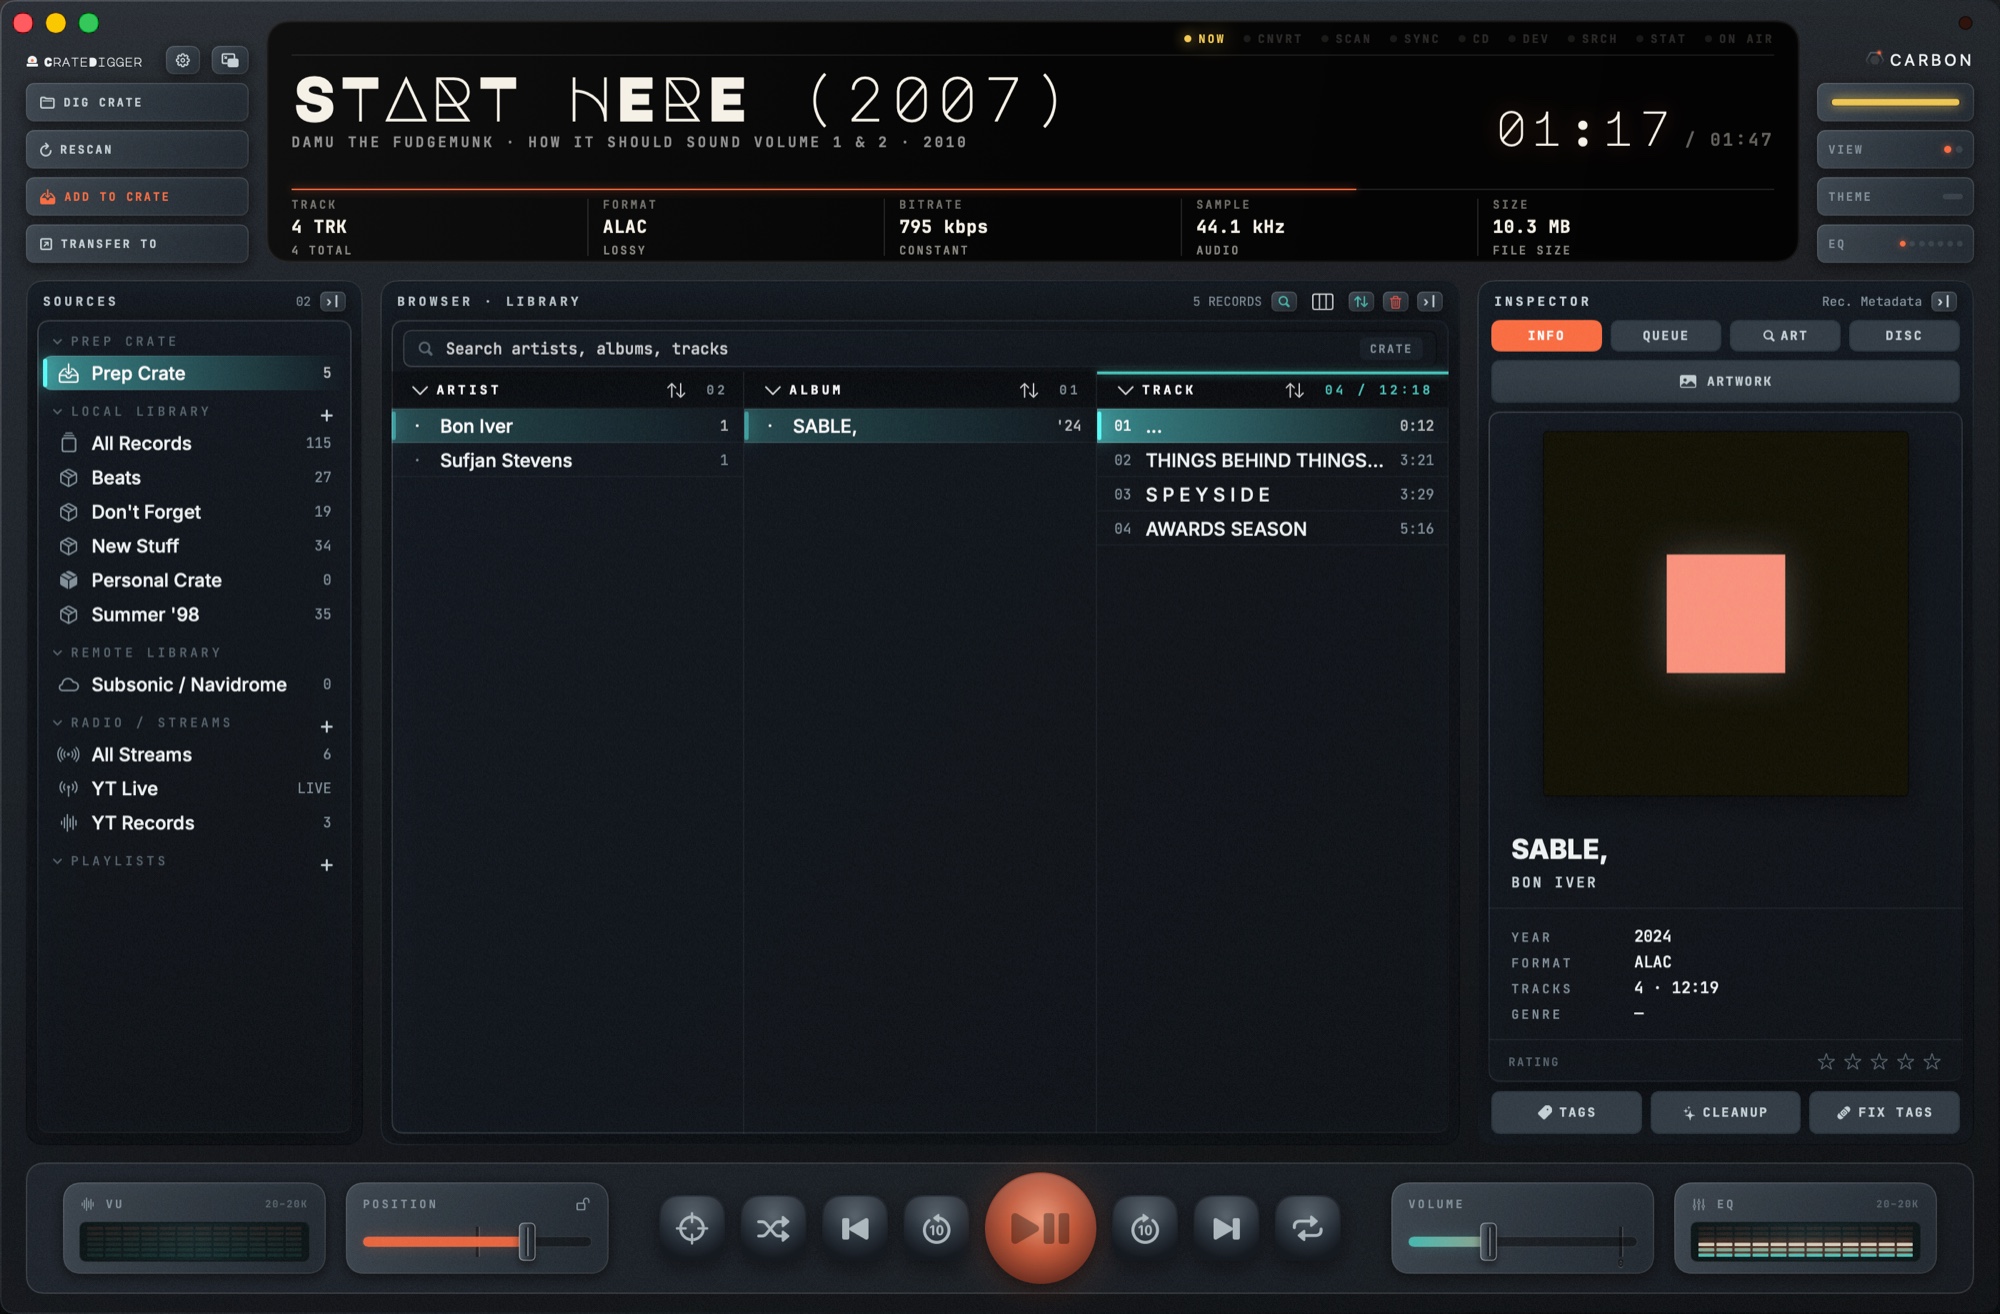The height and width of the screenshot is (1314, 2000).
Task: Click the red trash delete icon
Action: pos(1396,301)
